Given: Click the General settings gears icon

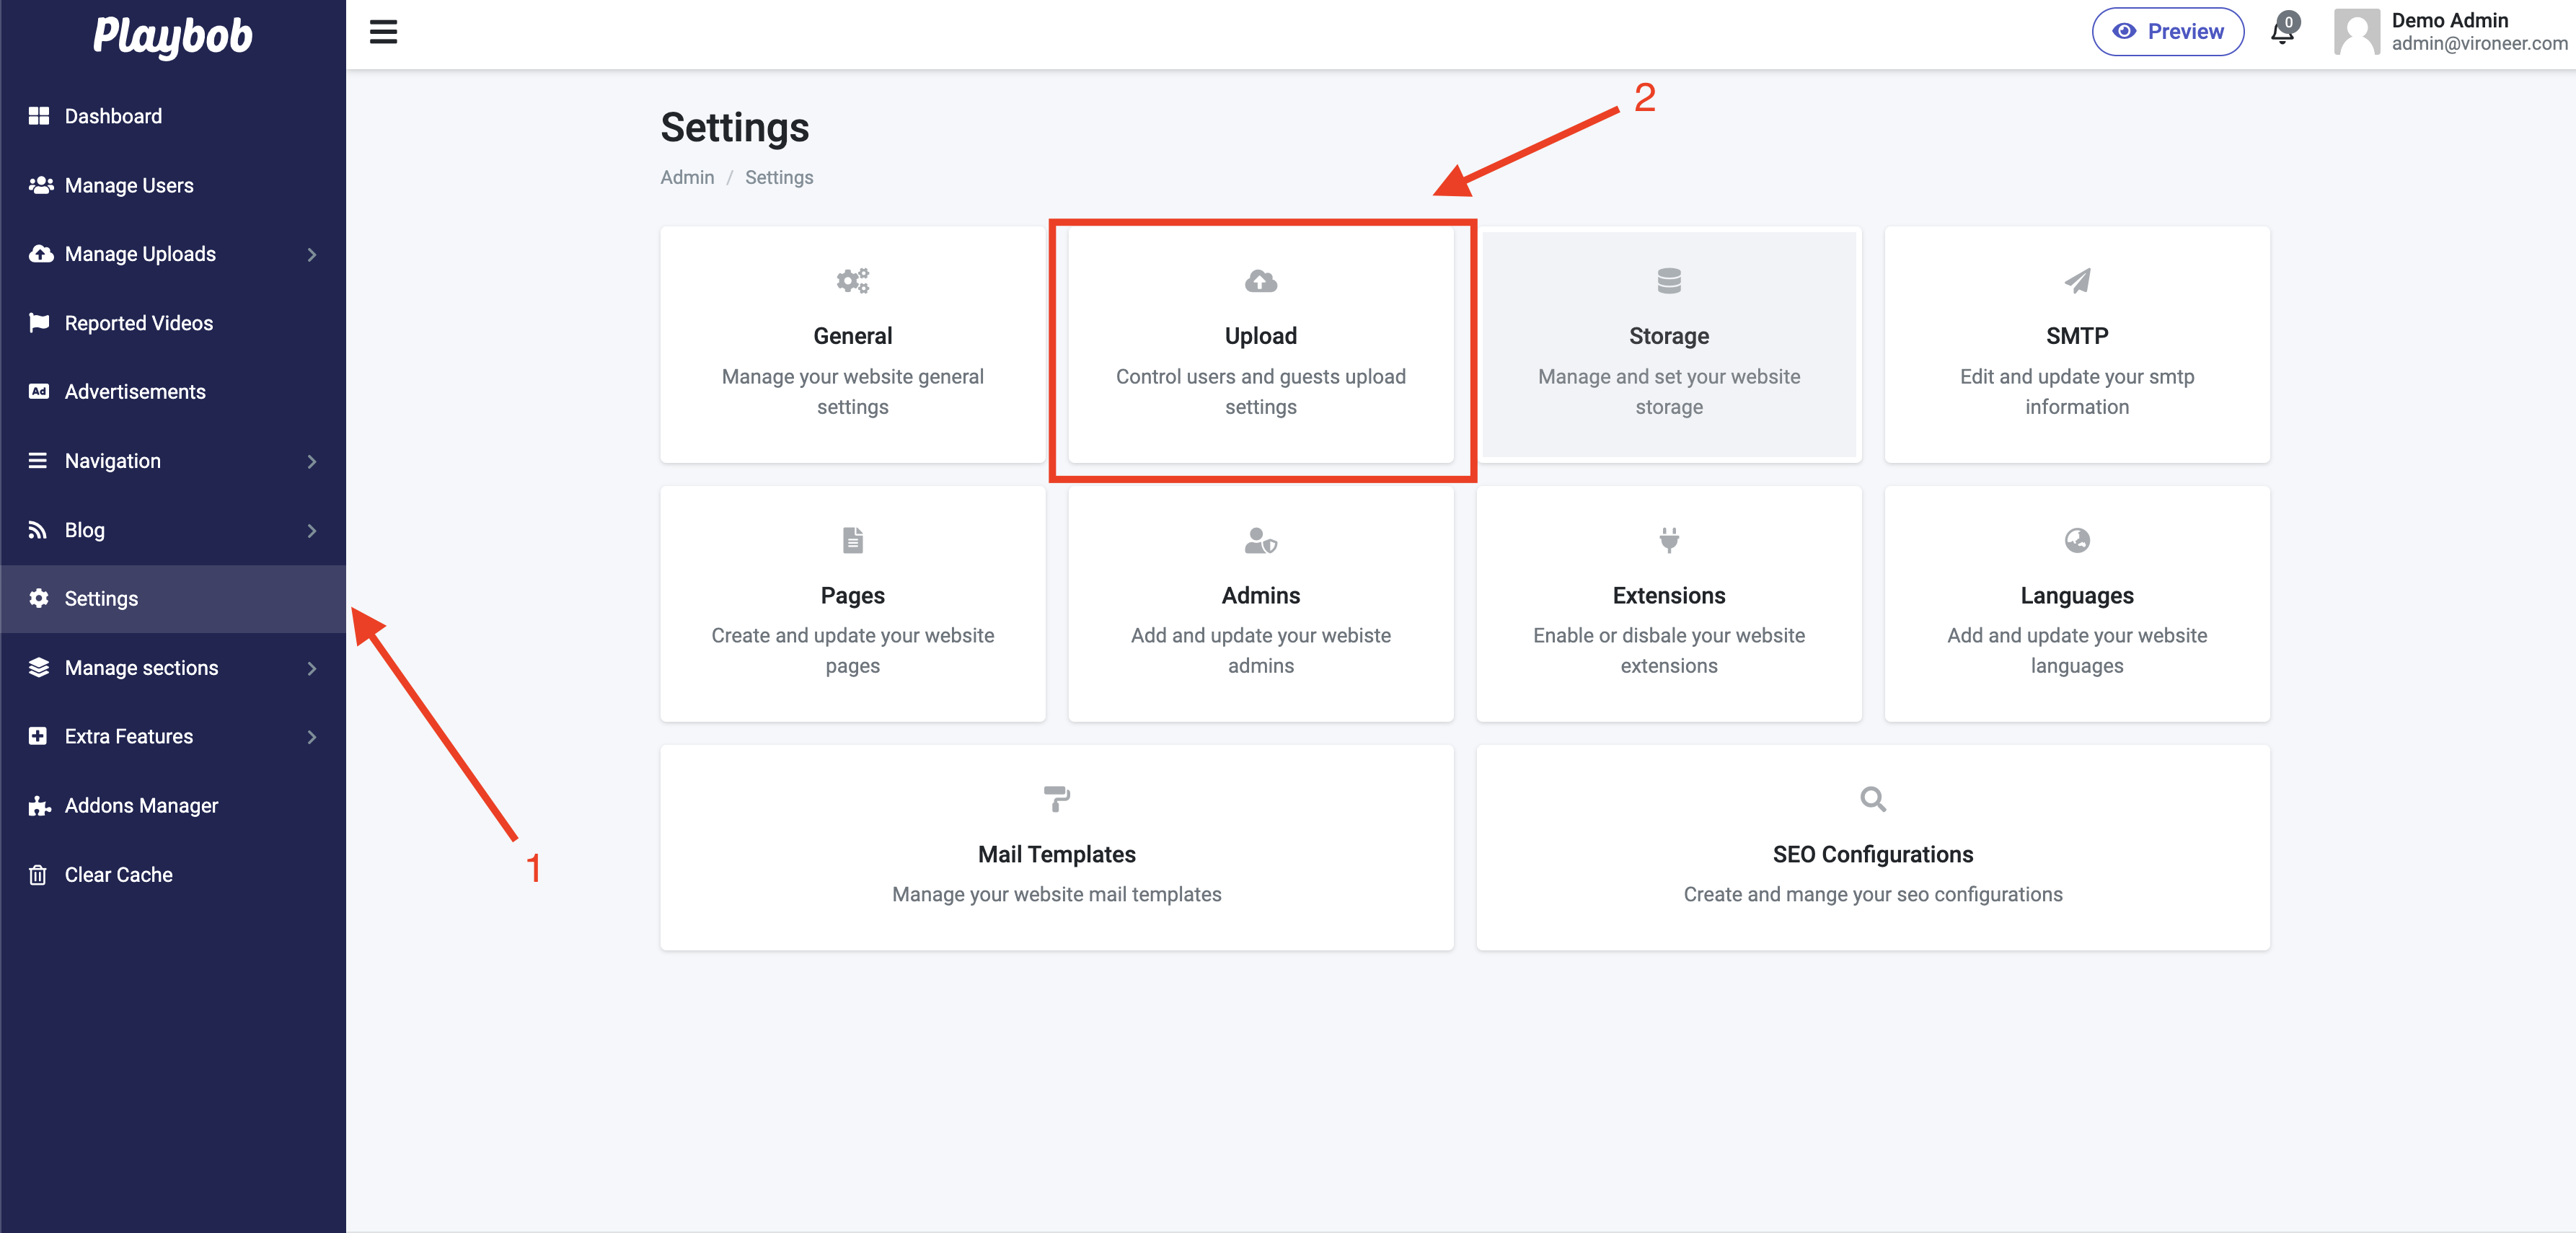Looking at the screenshot, I should 853,281.
